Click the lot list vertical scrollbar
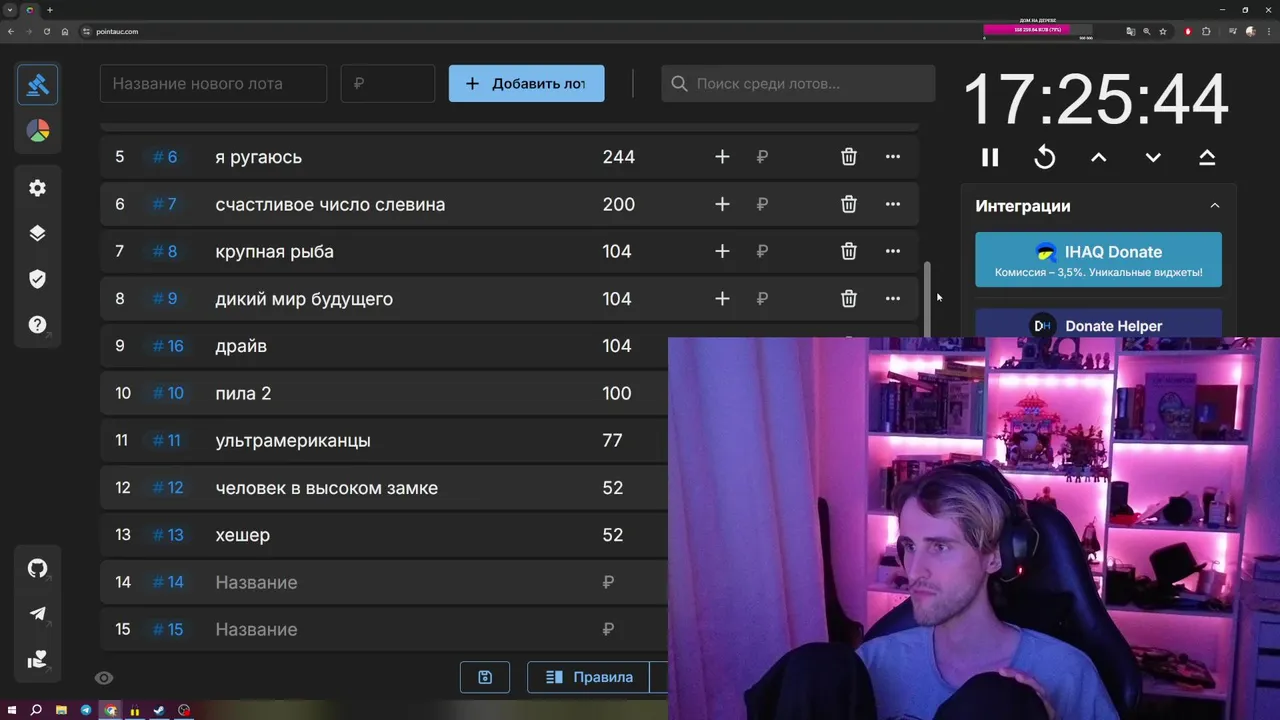This screenshot has width=1280, height=720. coord(927,300)
